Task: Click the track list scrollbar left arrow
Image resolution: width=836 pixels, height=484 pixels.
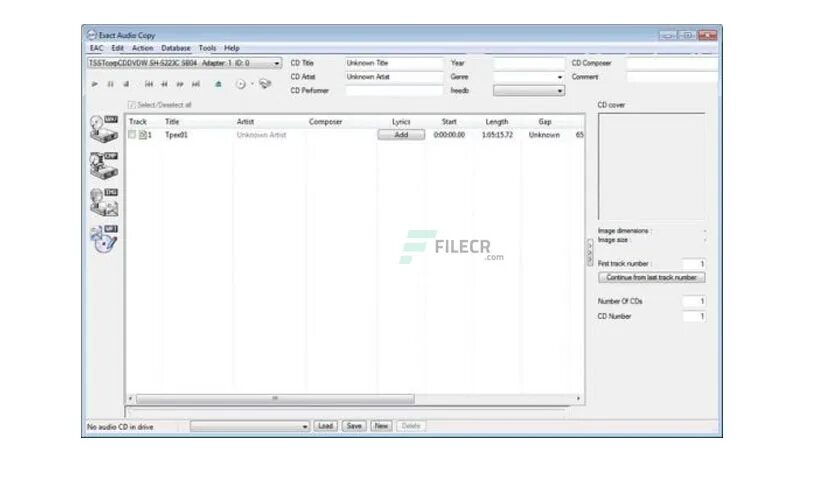Action: pos(131,398)
